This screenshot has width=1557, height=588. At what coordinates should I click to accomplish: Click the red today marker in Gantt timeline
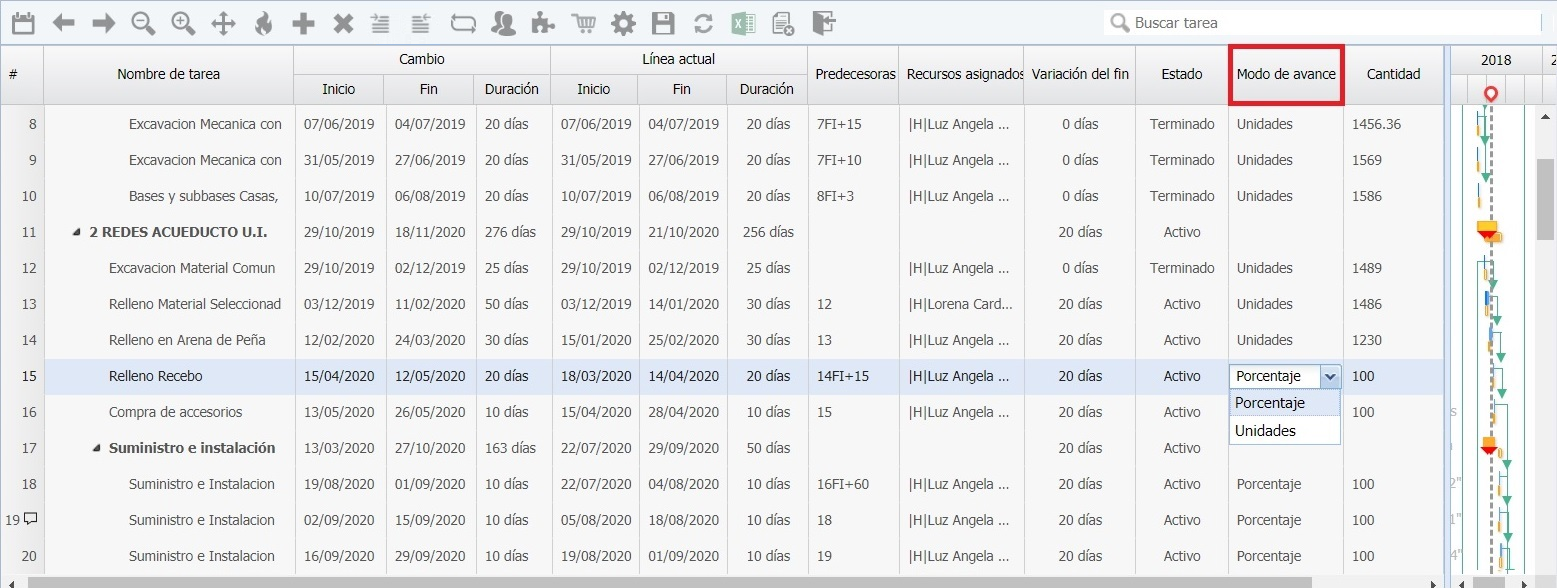pos(1490,94)
